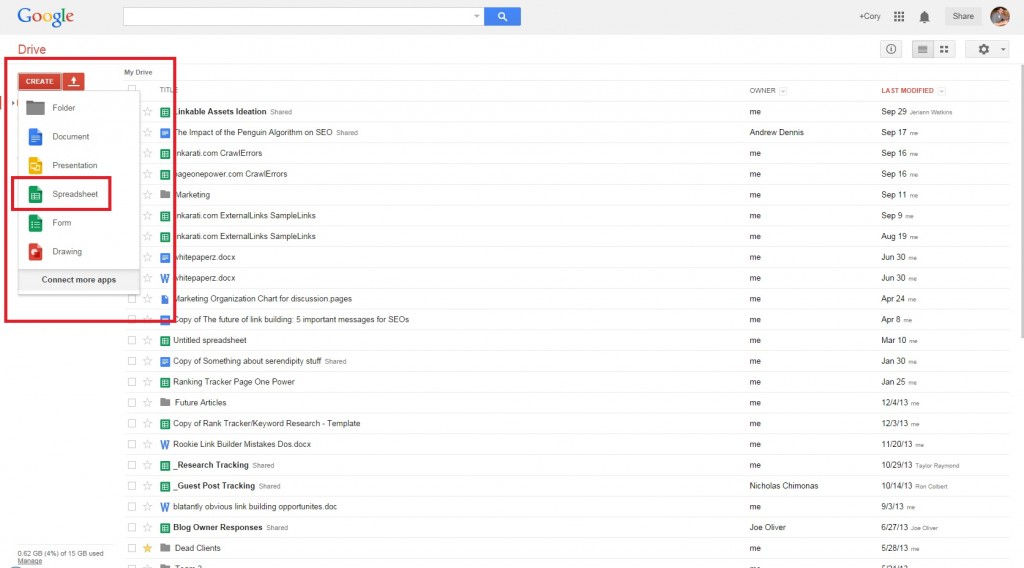
Task: Open pageonepower.com CrawlErrors spreadsheet
Action: tap(231, 174)
